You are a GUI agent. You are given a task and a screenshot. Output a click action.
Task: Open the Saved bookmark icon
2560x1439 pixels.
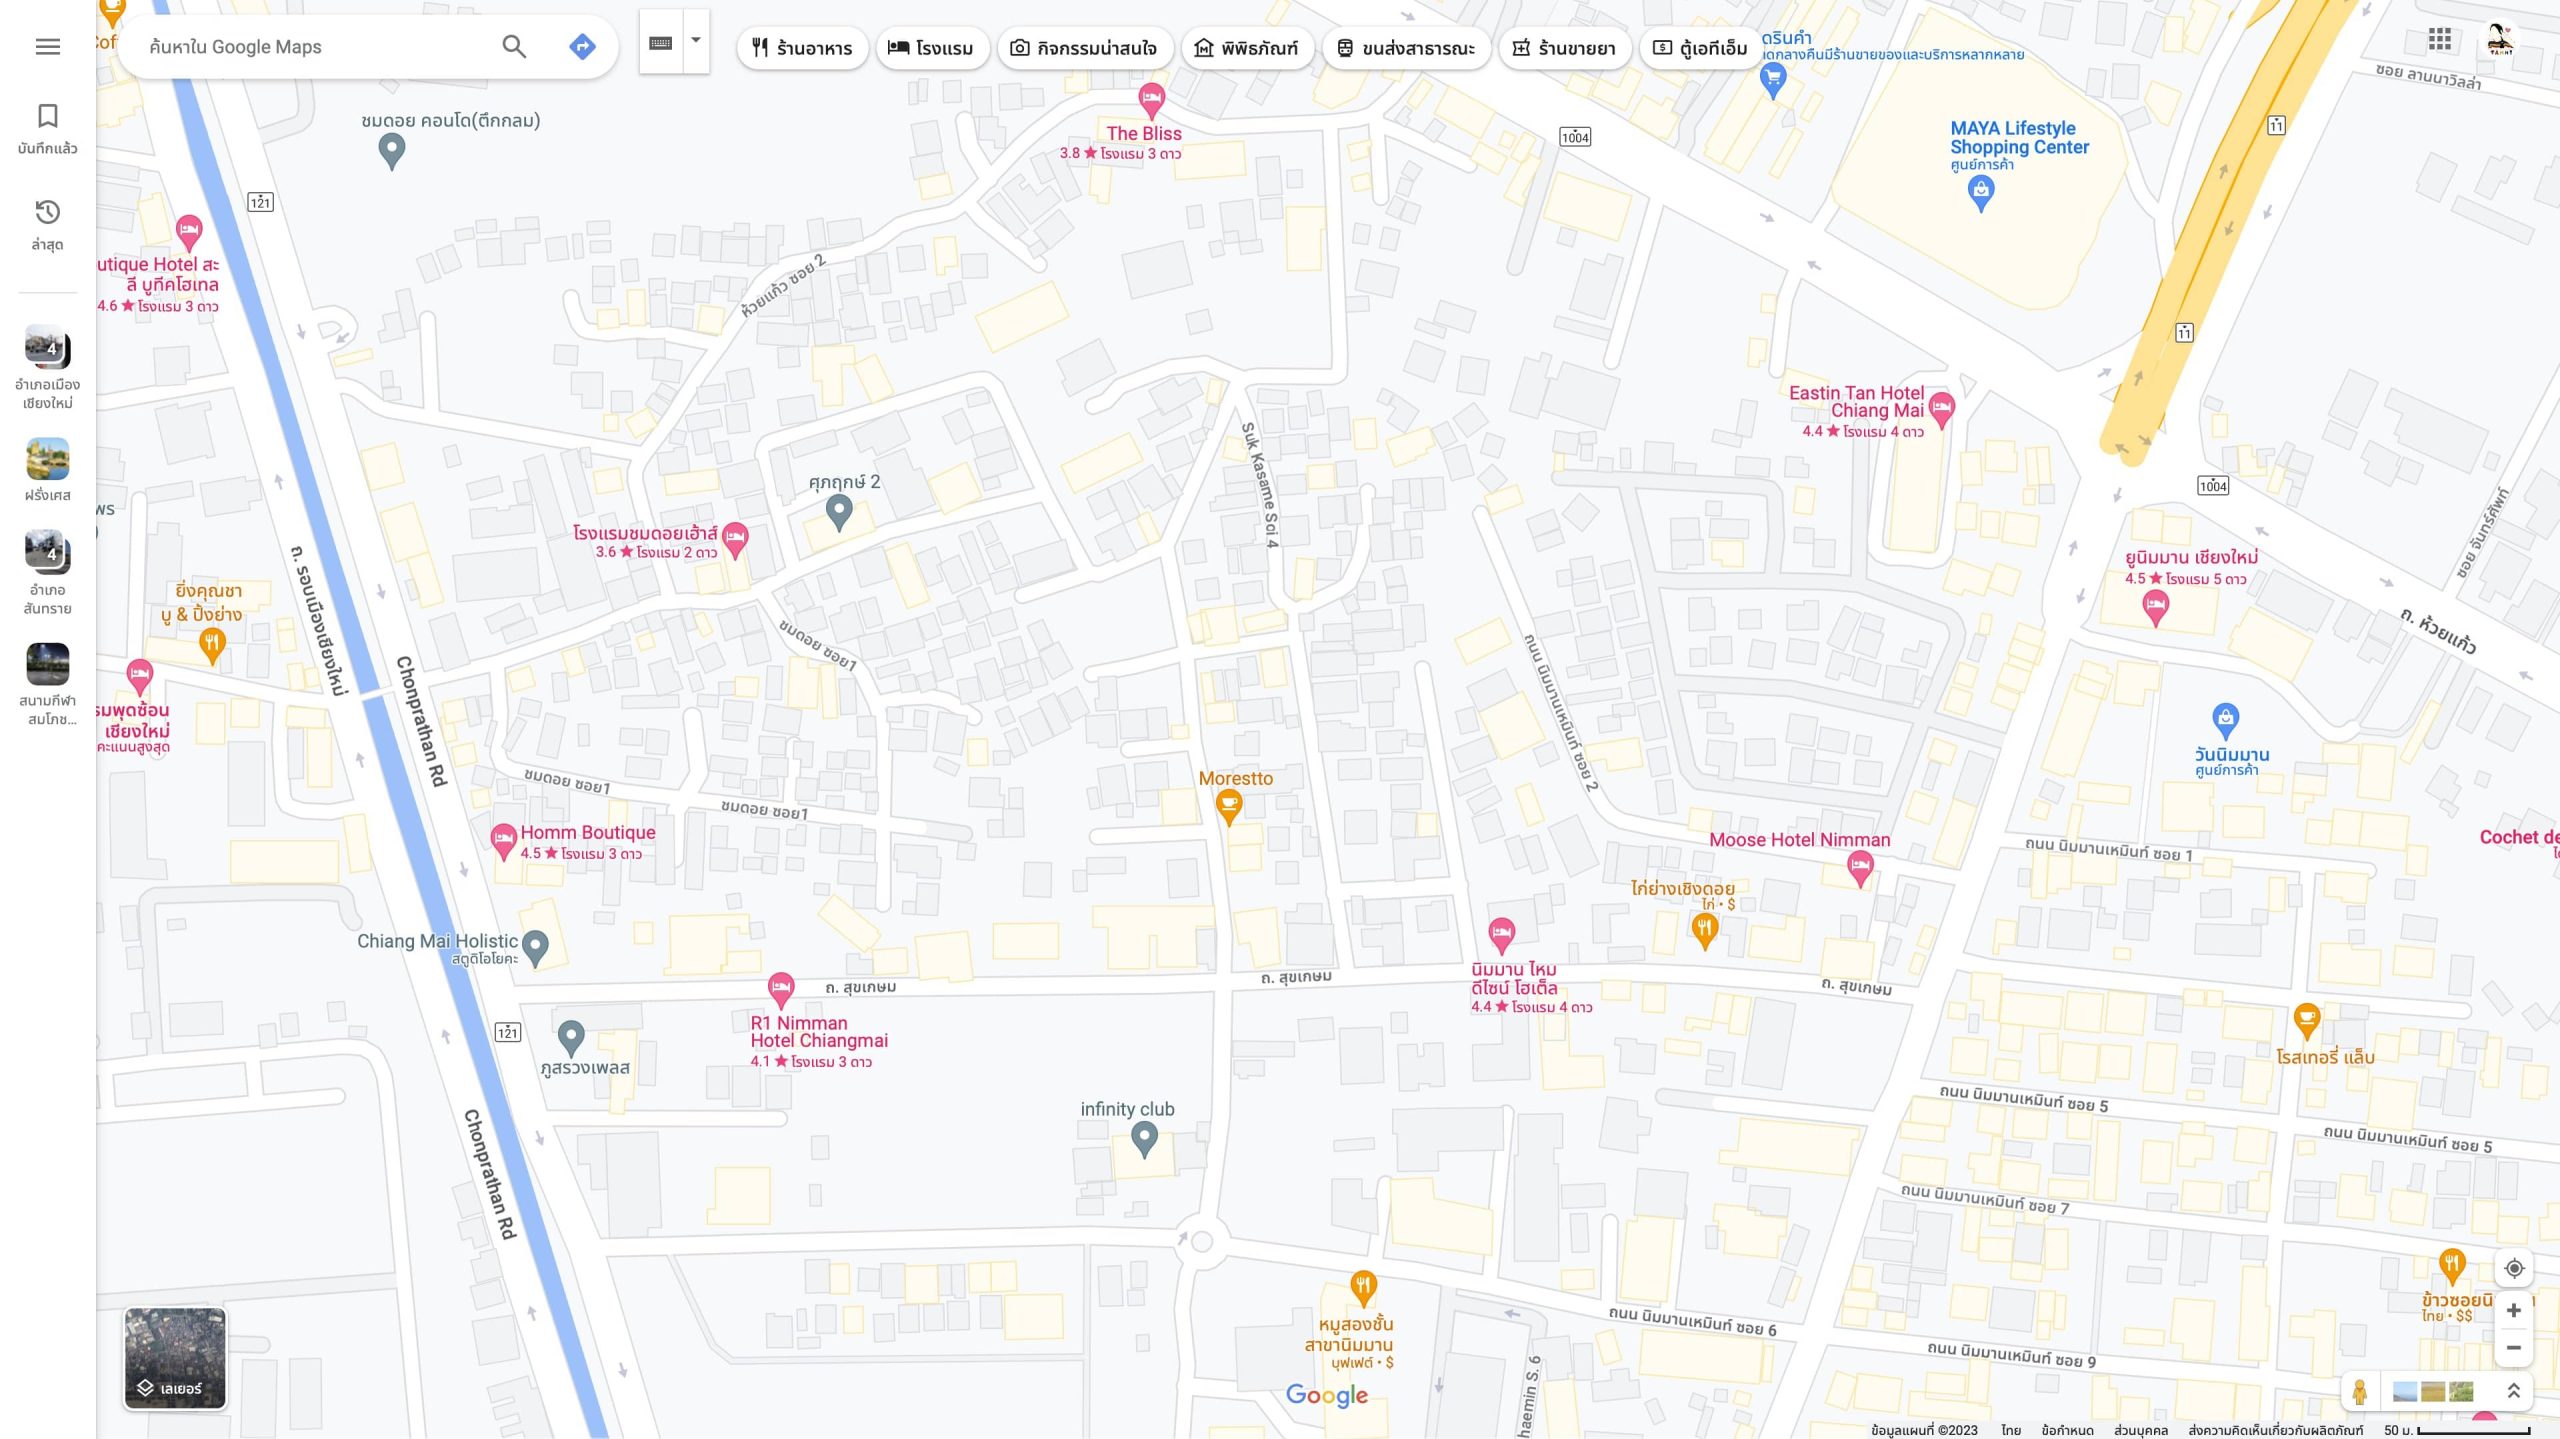[x=47, y=116]
